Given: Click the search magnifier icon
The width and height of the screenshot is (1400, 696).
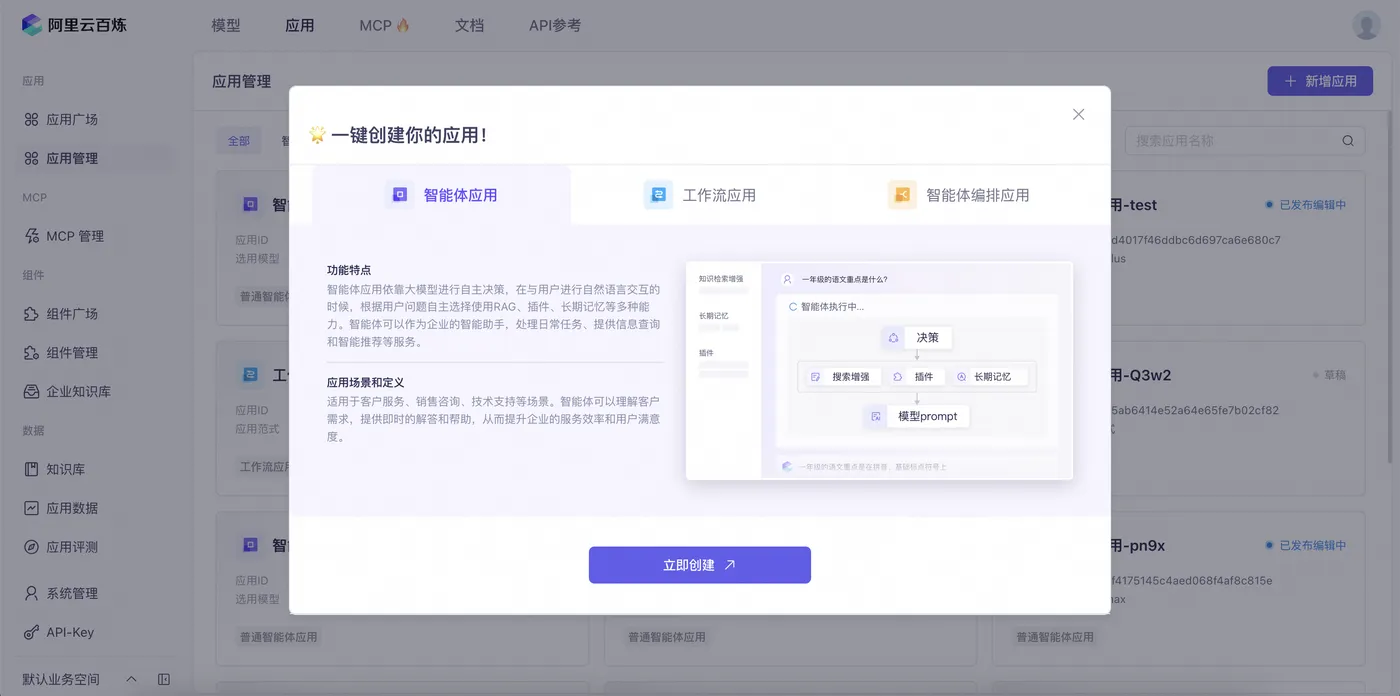Looking at the screenshot, I should (x=1348, y=141).
